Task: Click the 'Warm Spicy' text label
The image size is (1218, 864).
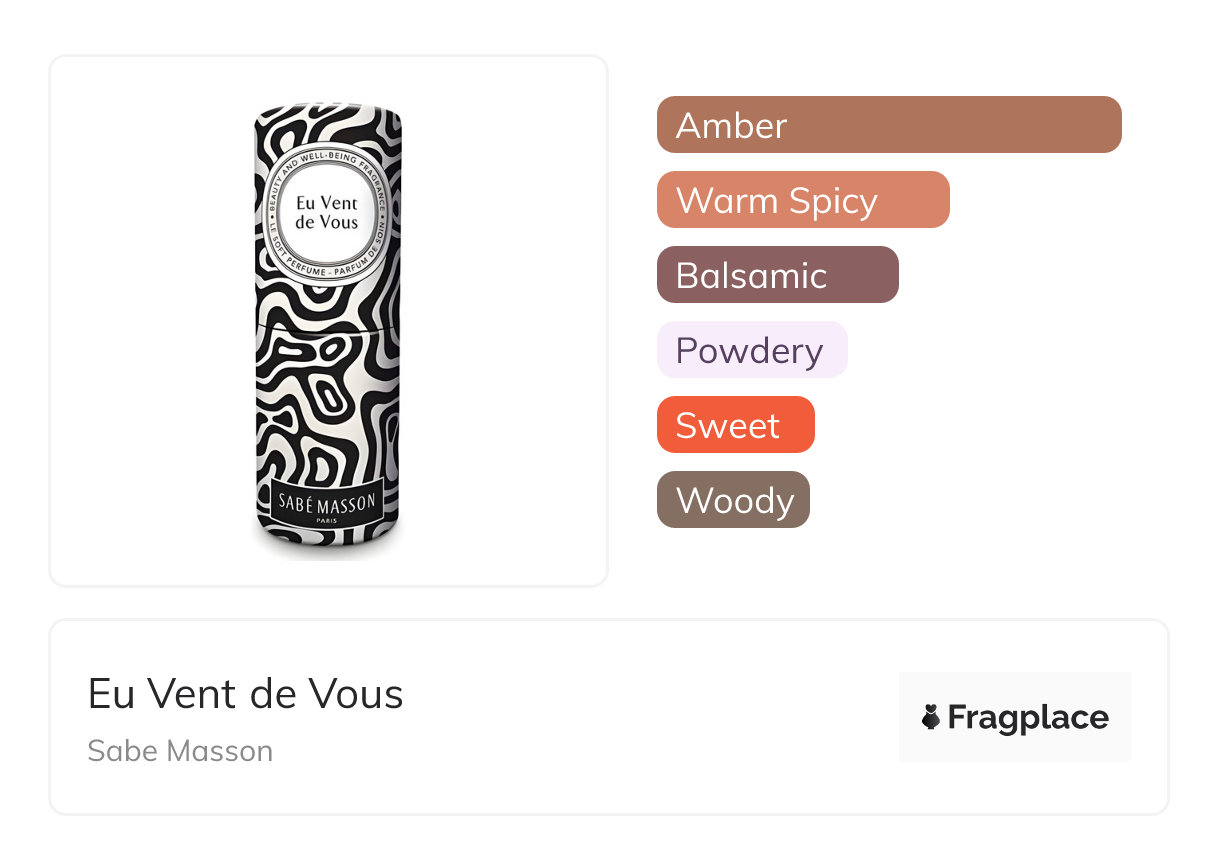Action: coord(776,201)
